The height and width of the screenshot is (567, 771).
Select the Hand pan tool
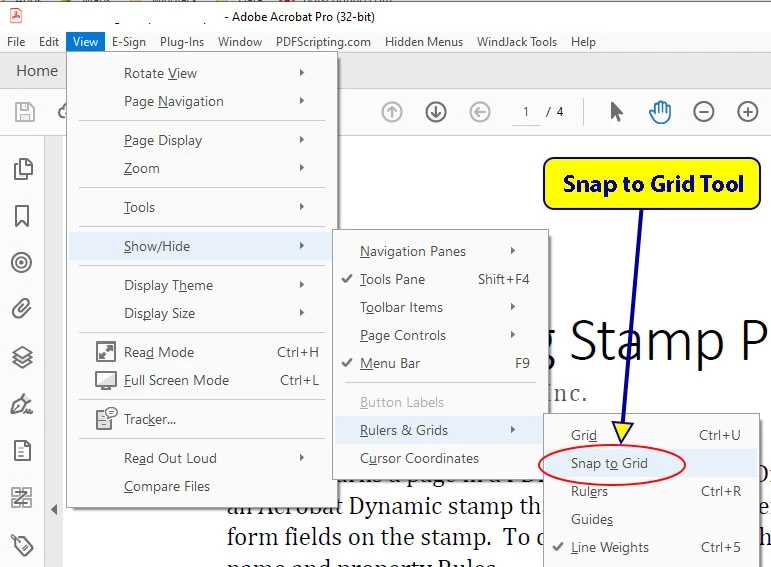click(660, 112)
